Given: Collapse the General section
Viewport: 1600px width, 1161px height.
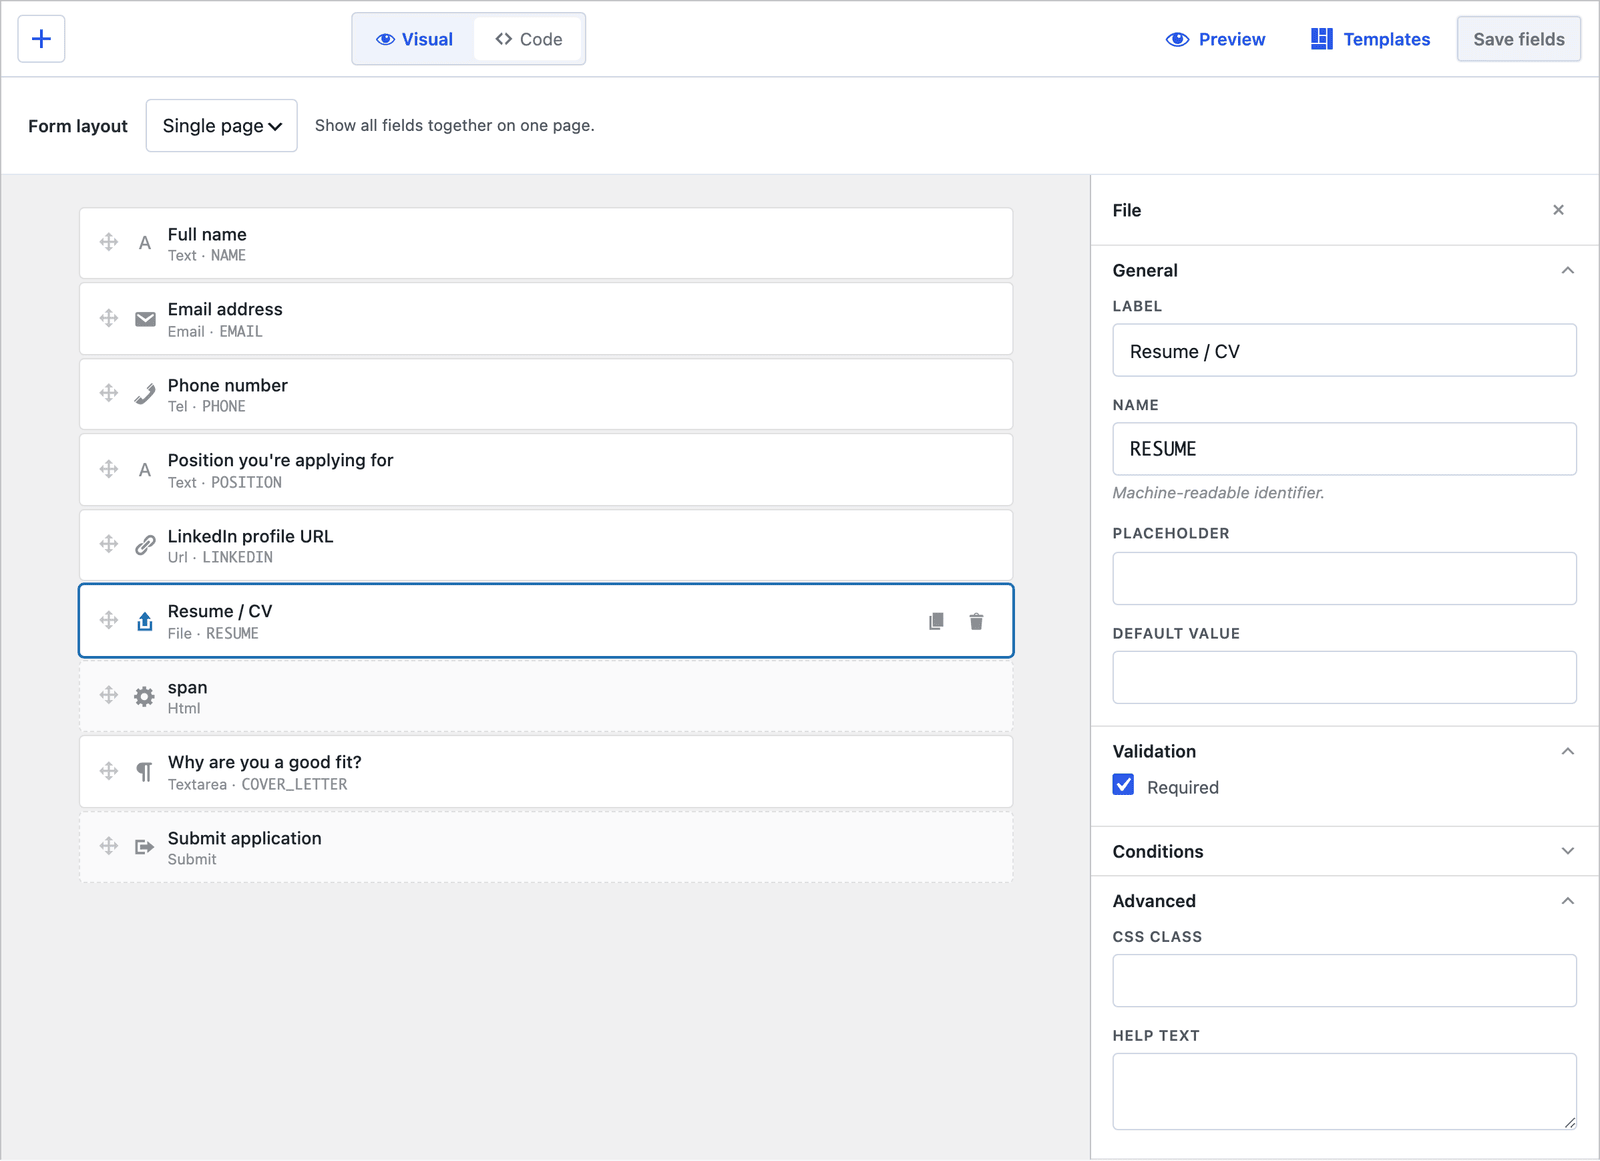Looking at the screenshot, I should coord(1567,271).
